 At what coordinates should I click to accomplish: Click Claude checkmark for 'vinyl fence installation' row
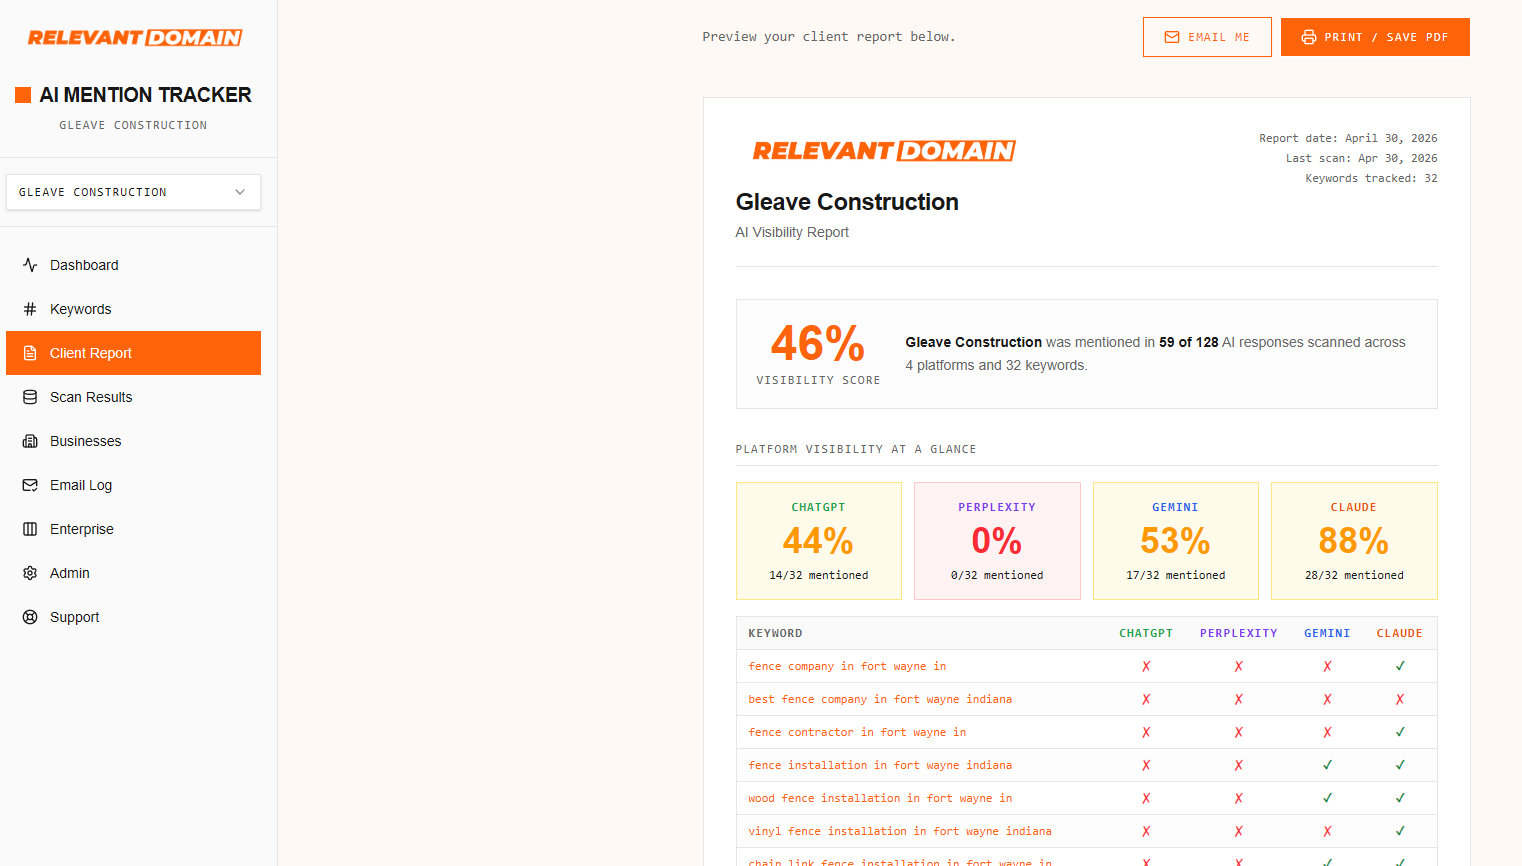[1400, 831]
